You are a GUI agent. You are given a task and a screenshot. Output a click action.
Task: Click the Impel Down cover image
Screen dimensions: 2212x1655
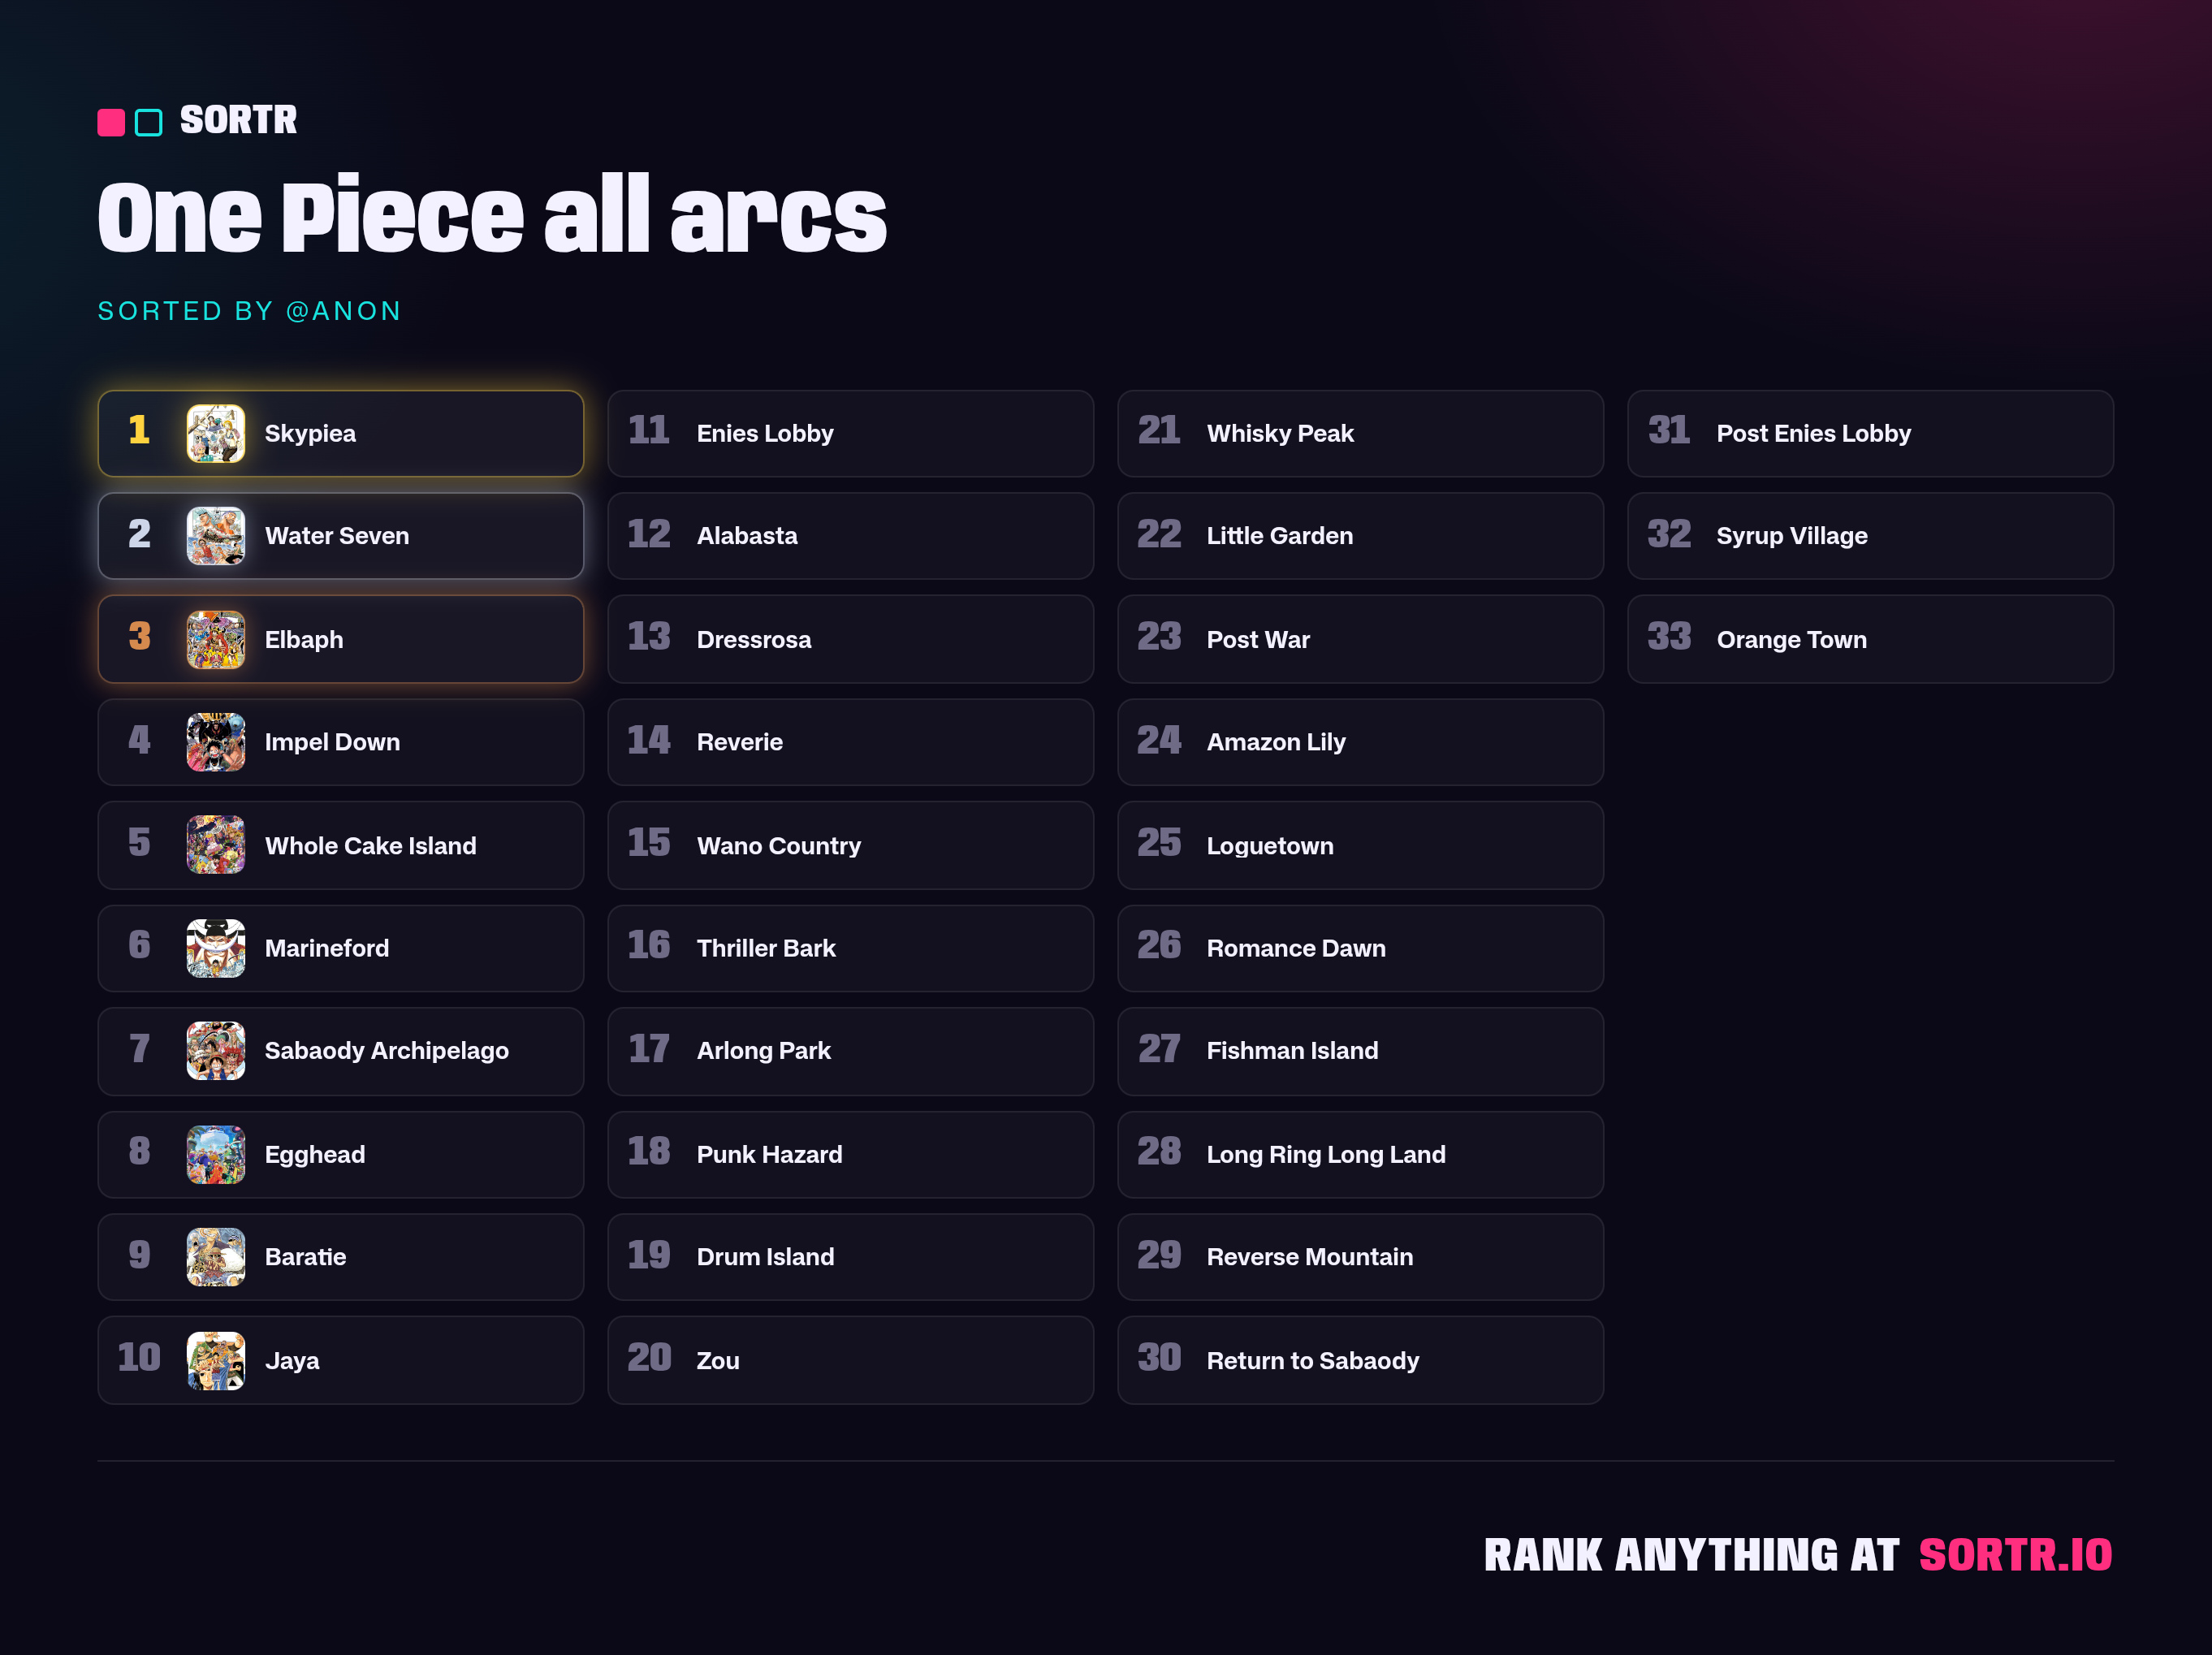click(x=216, y=742)
